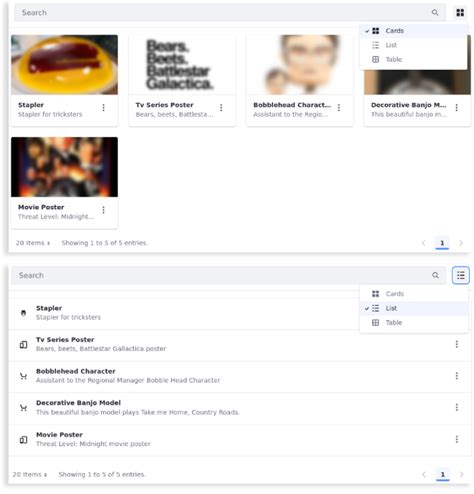
Task: Click next page arrow in list pagination
Action: pyautogui.click(x=461, y=474)
